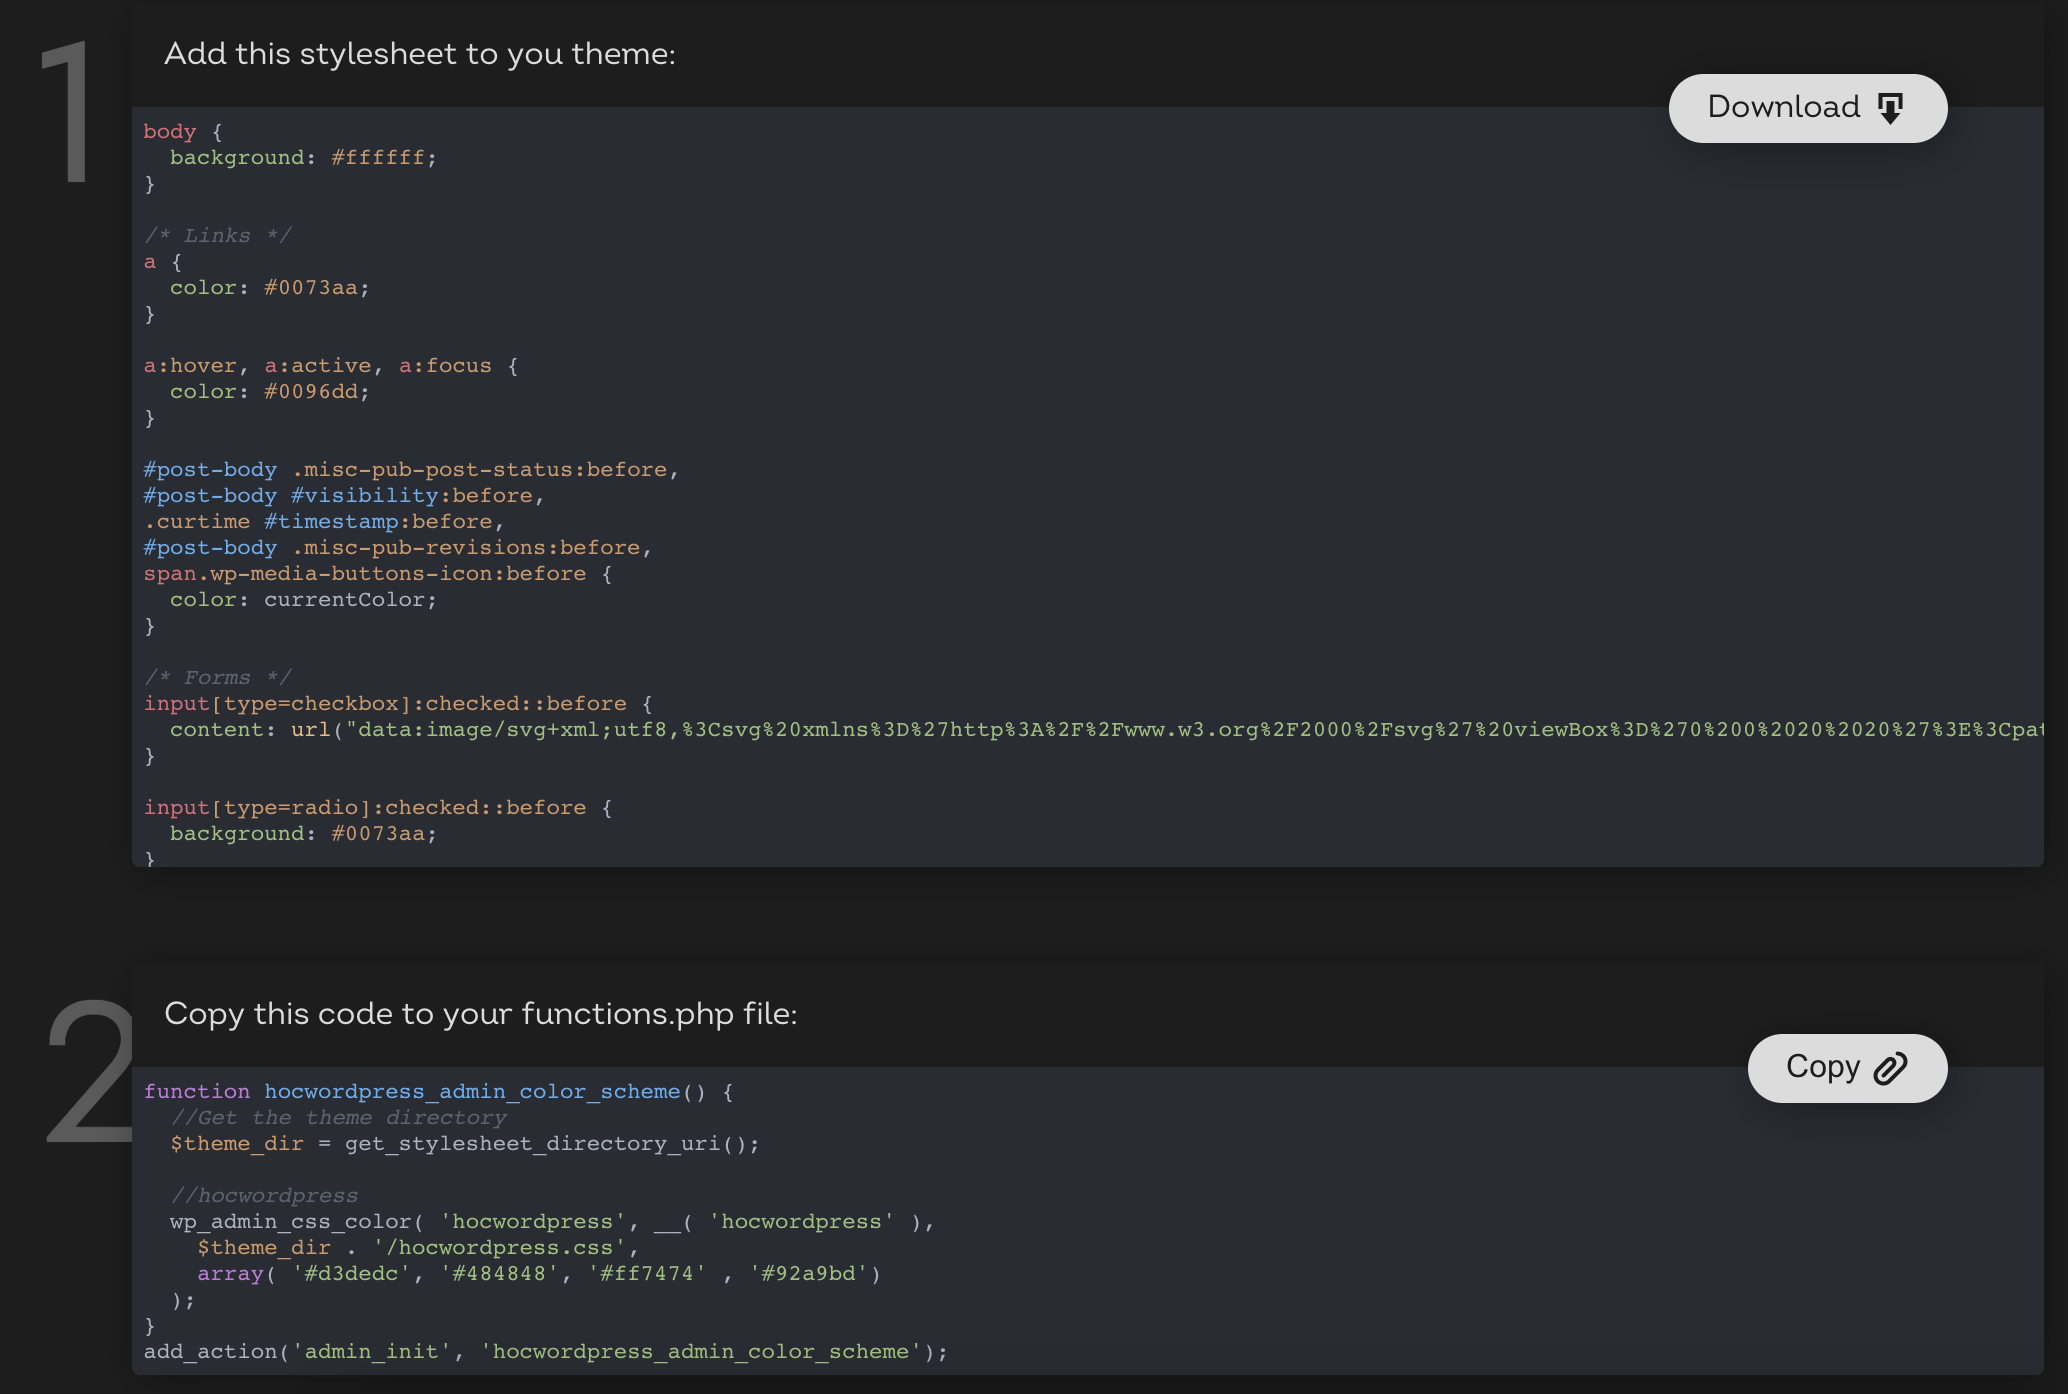
Task: Click the 'Add this stylesheet' heading
Action: point(419,54)
